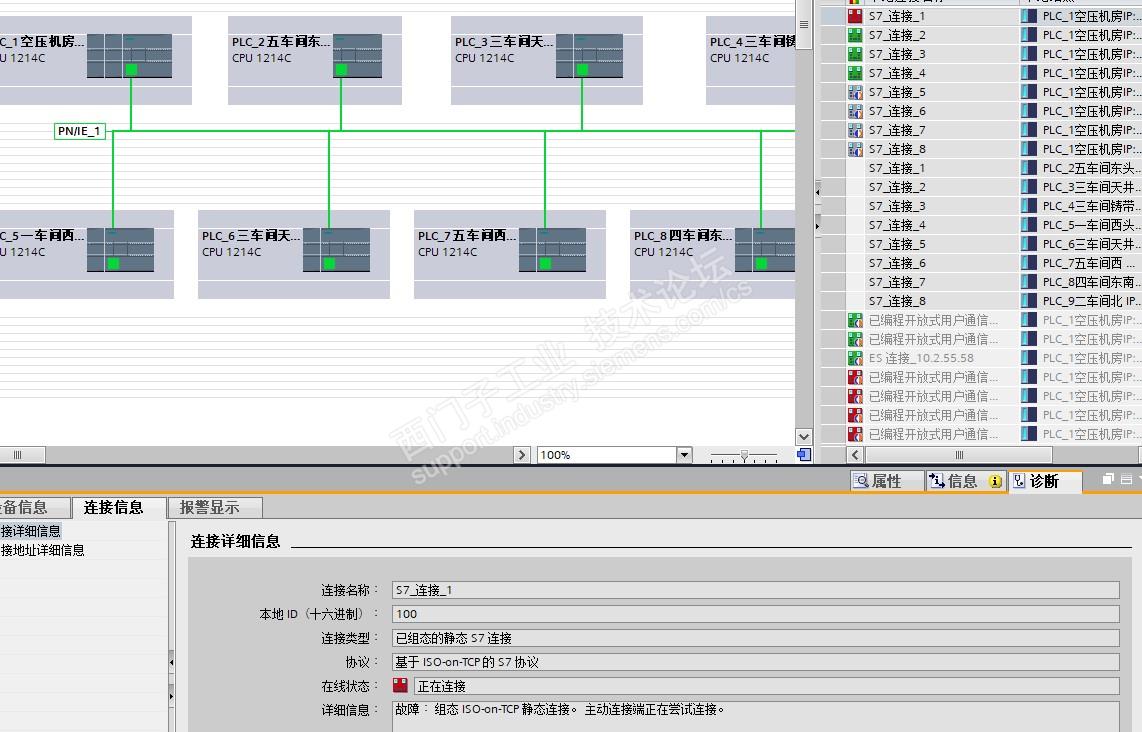Click float window icon right of 诊断 tab
Viewport: 1142px width, 732px height.
click(1108, 479)
